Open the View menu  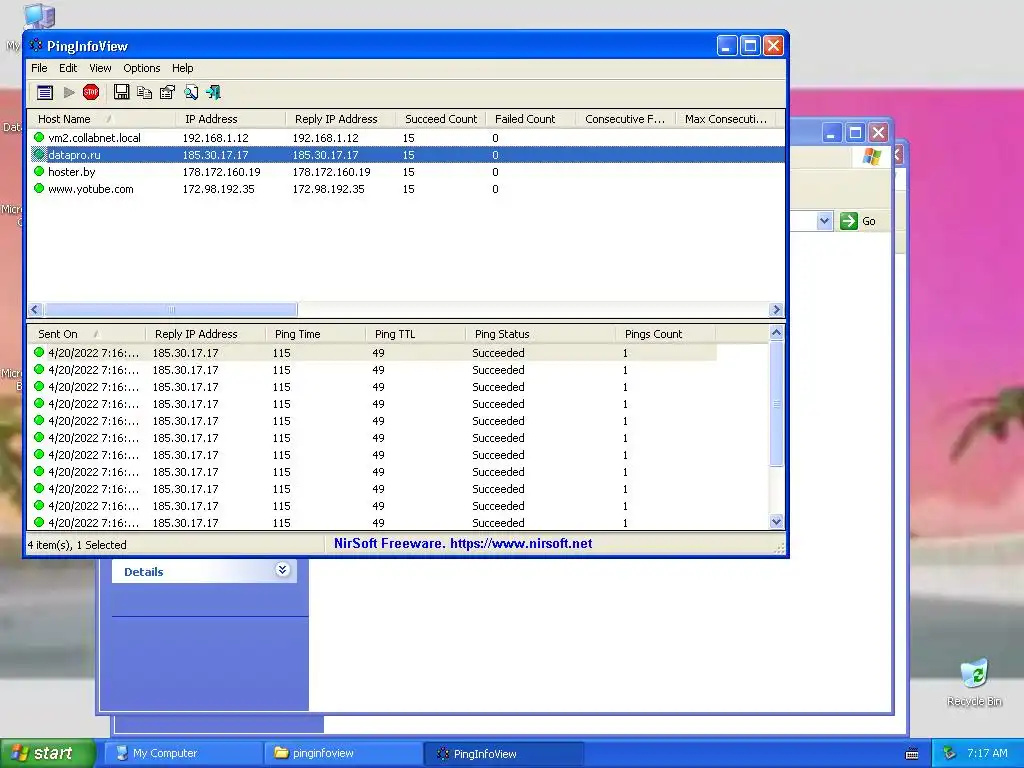tap(100, 68)
